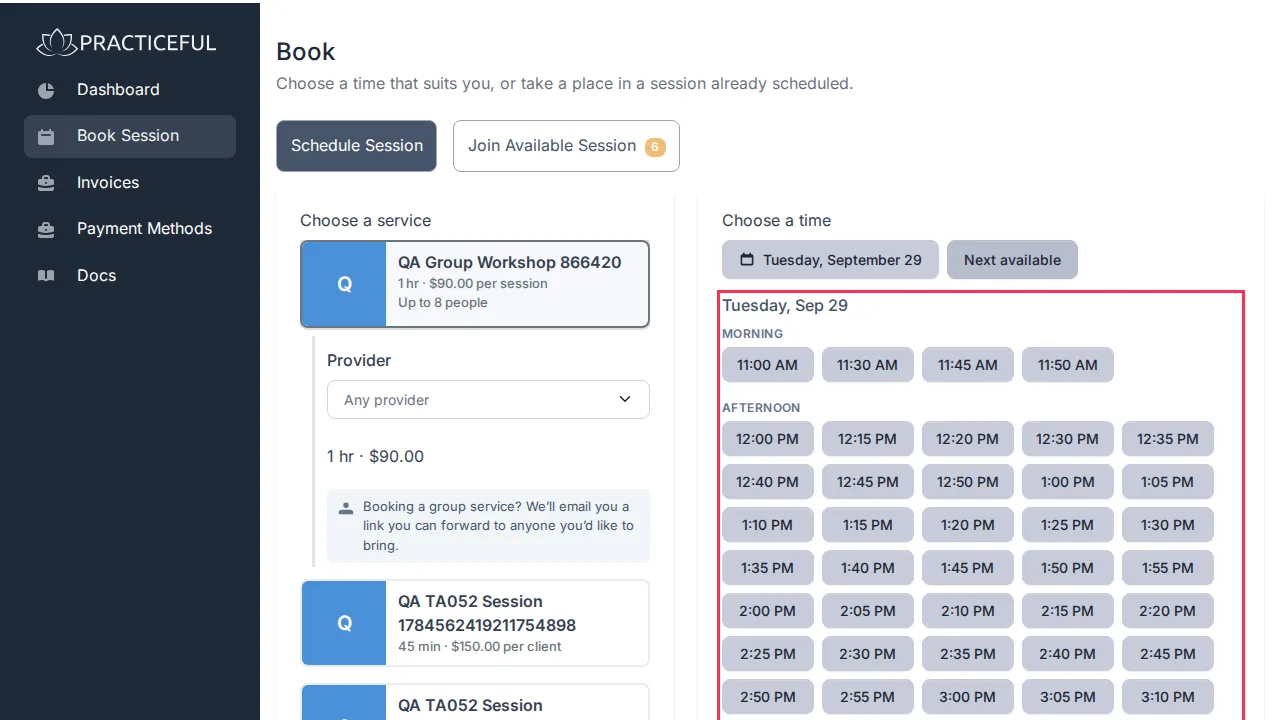
Task: Go to Invoices in the sidebar
Action: [x=130, y=183]
